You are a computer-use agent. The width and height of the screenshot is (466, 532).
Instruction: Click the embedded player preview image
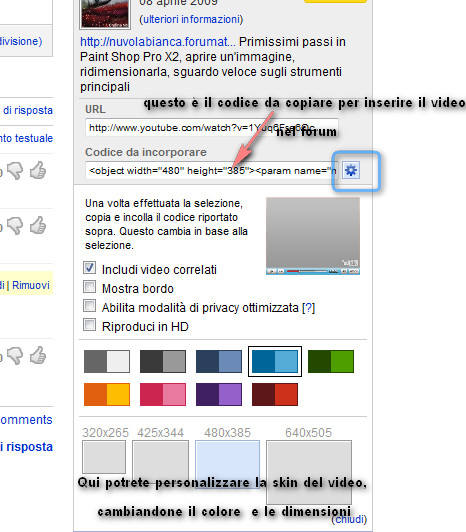click(x=313, y=236)
